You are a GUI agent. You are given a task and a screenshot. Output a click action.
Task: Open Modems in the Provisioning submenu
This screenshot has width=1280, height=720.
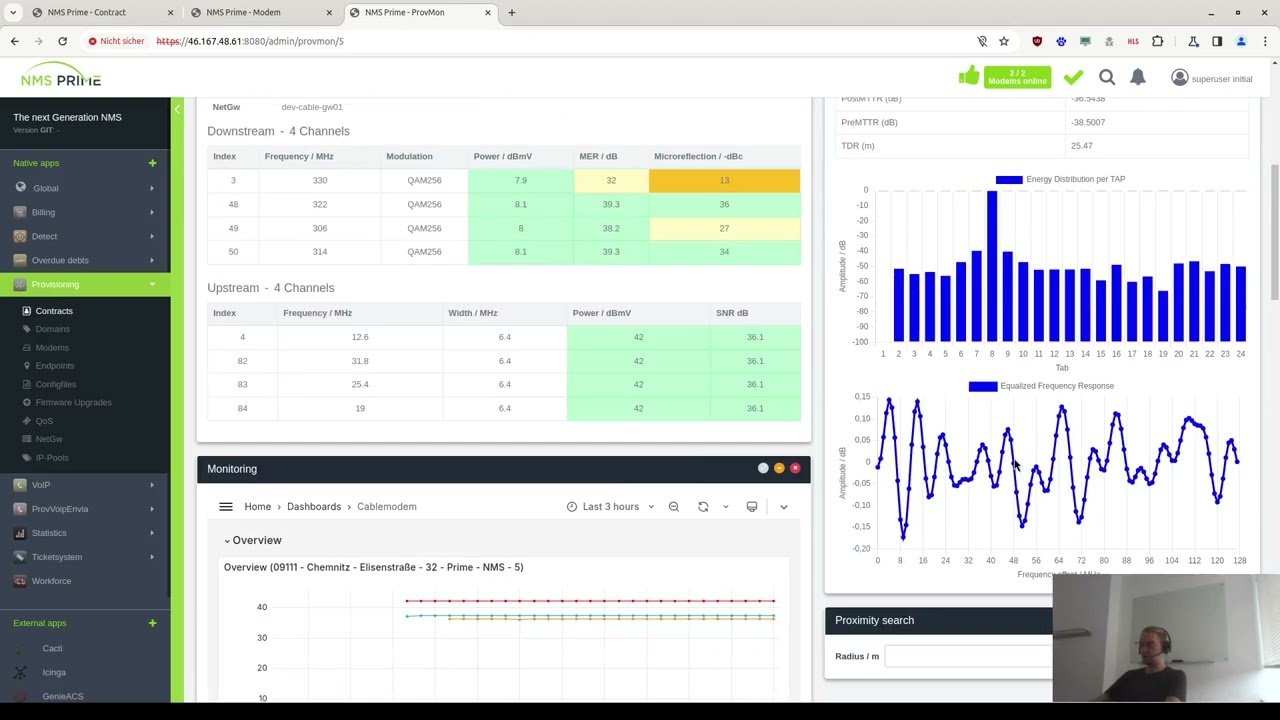[x=52, y=348]
